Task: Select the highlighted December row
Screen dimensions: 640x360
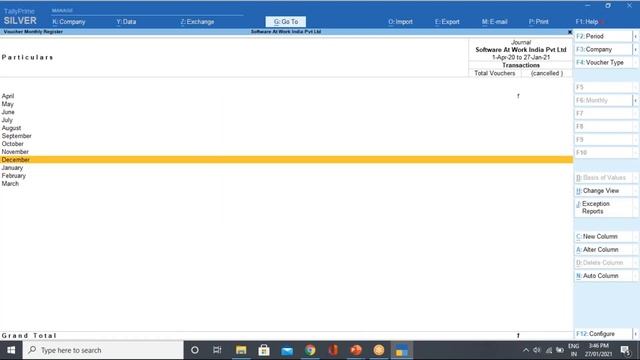Action: tap(286, 160)
